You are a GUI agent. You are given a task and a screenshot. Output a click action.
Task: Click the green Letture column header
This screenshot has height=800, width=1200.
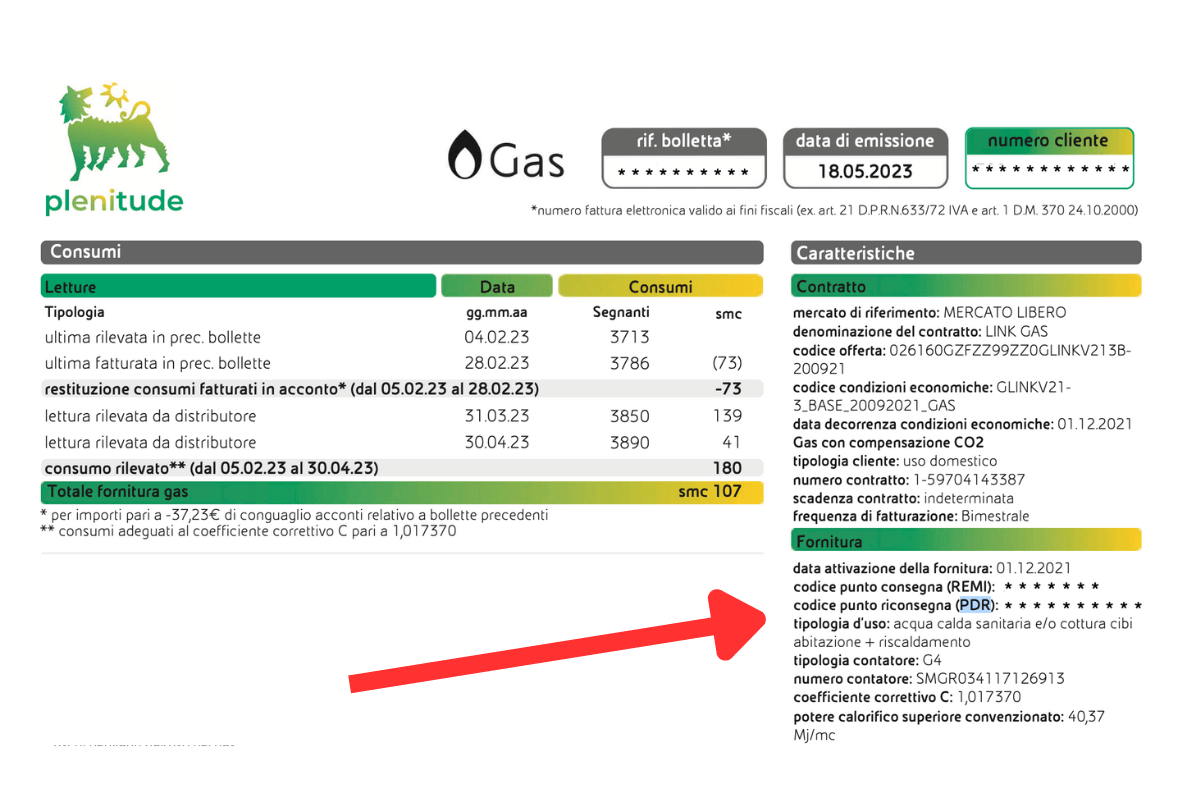(x=238, y=287)
